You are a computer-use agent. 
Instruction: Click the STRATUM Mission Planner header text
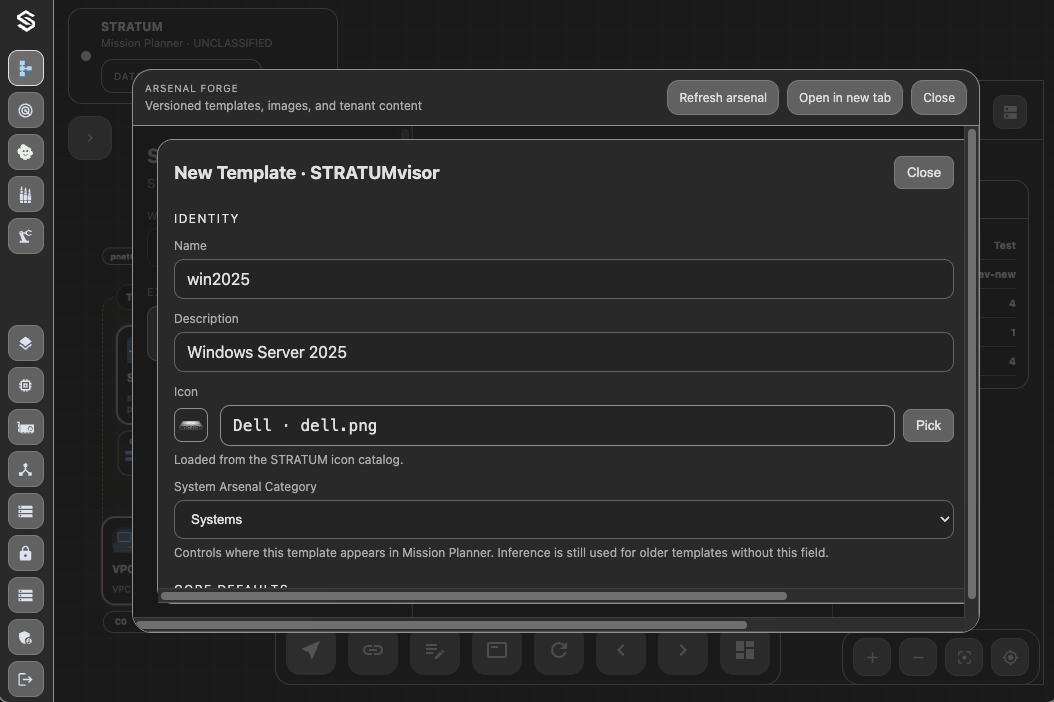186,34
